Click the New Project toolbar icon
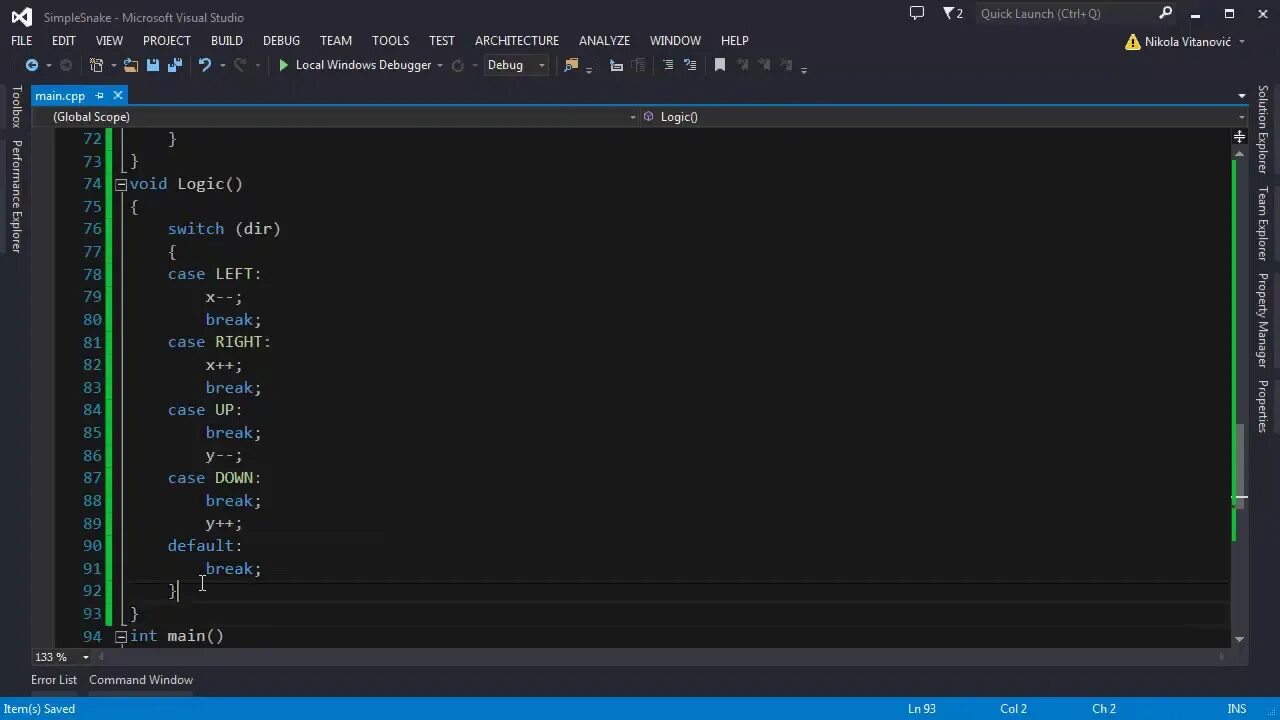The image size is (1280, 720). [x=96, y=65]
